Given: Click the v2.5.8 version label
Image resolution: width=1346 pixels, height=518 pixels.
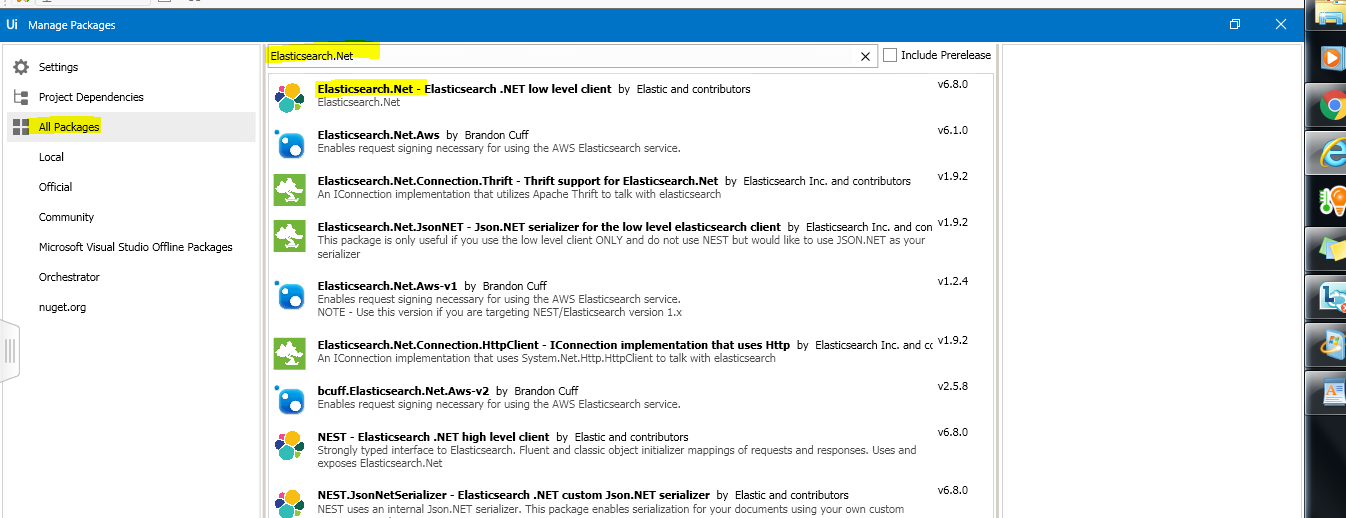Looking at the screenshot, I should click(952, 386).
